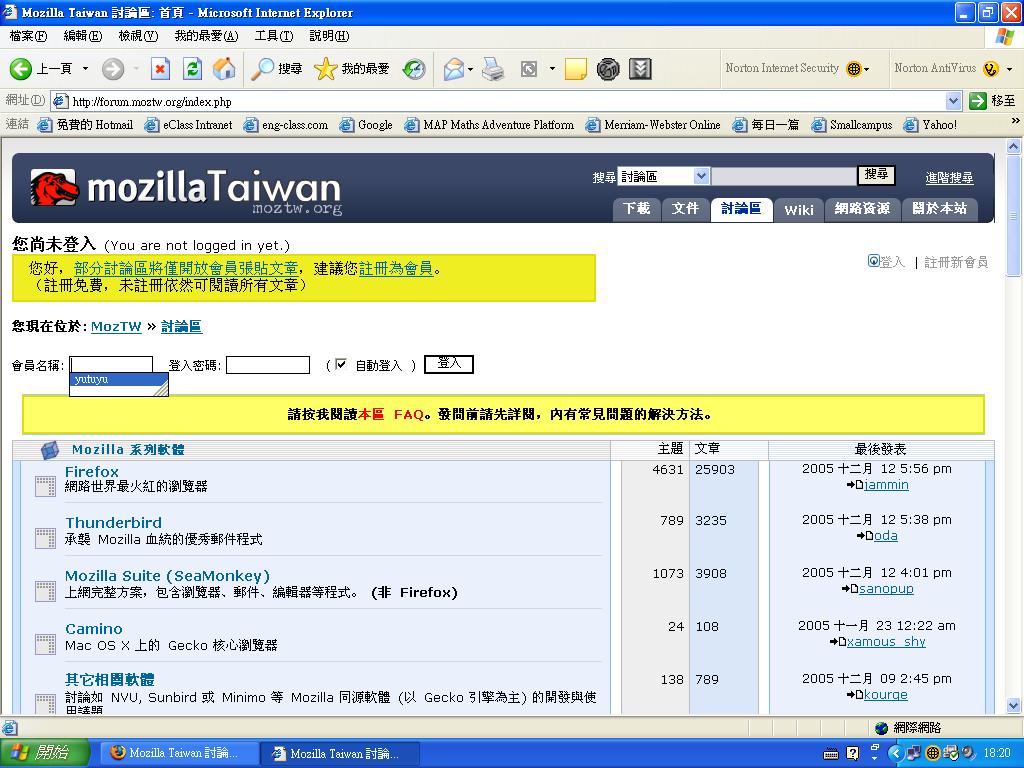The height and width of the screenshot is (768, 1024).
Task: Open the 進階搜尋 advanced search link
Action: click(x=949, y=178)
